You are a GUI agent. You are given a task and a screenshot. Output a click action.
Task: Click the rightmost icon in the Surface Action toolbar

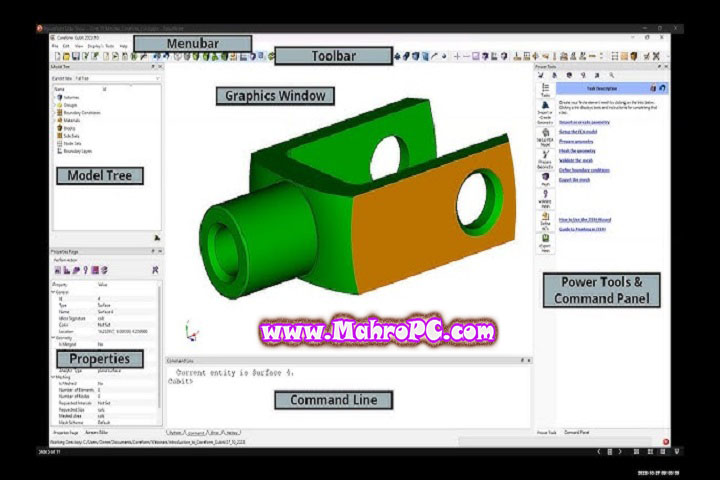[155, 270]
